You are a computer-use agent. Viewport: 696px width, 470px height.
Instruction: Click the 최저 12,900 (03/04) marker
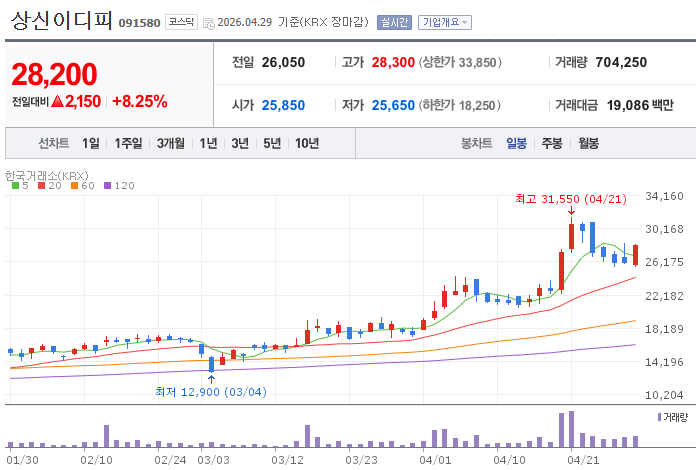tap(211, 392)
